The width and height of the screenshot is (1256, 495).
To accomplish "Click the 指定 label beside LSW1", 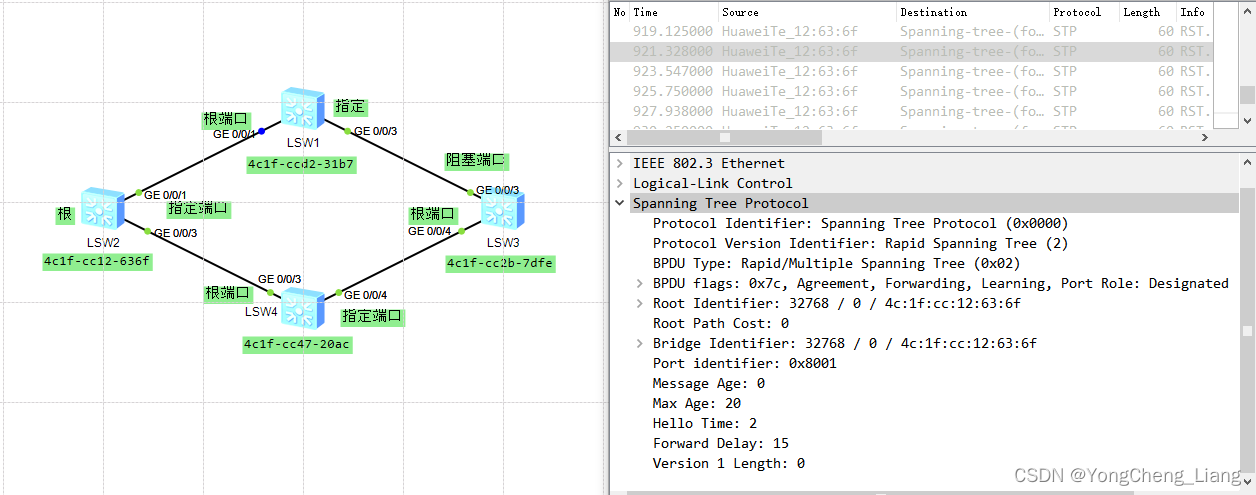I will coord(350,106).
